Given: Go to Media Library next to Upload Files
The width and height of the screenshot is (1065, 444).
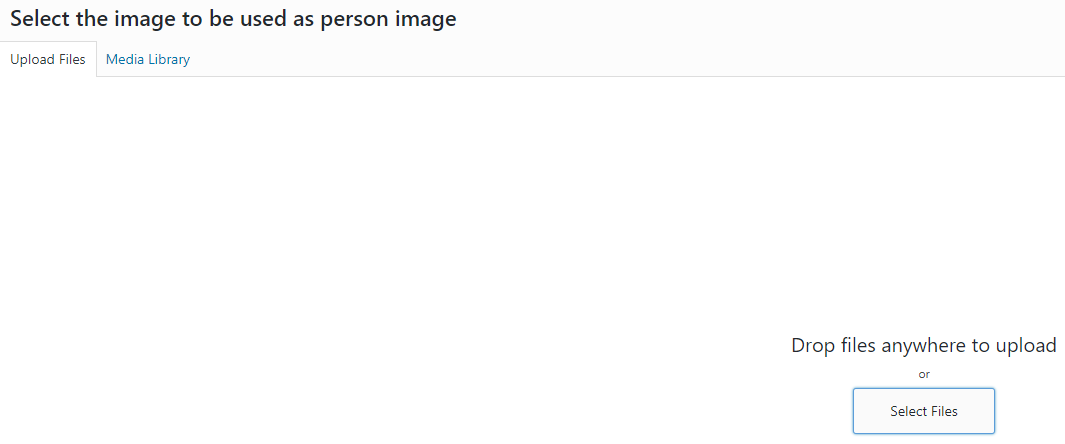Looking at the screenshot, I should coord(147,59).
